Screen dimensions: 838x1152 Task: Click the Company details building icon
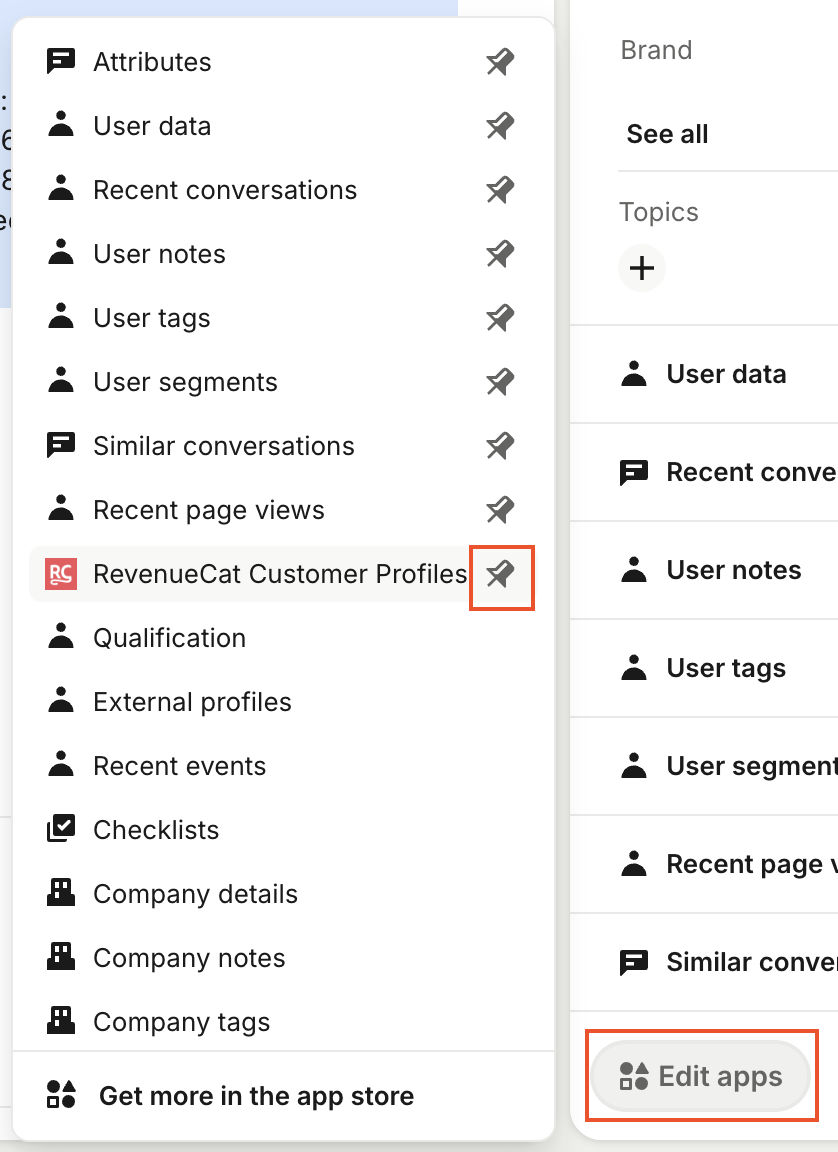coord(61,893)
